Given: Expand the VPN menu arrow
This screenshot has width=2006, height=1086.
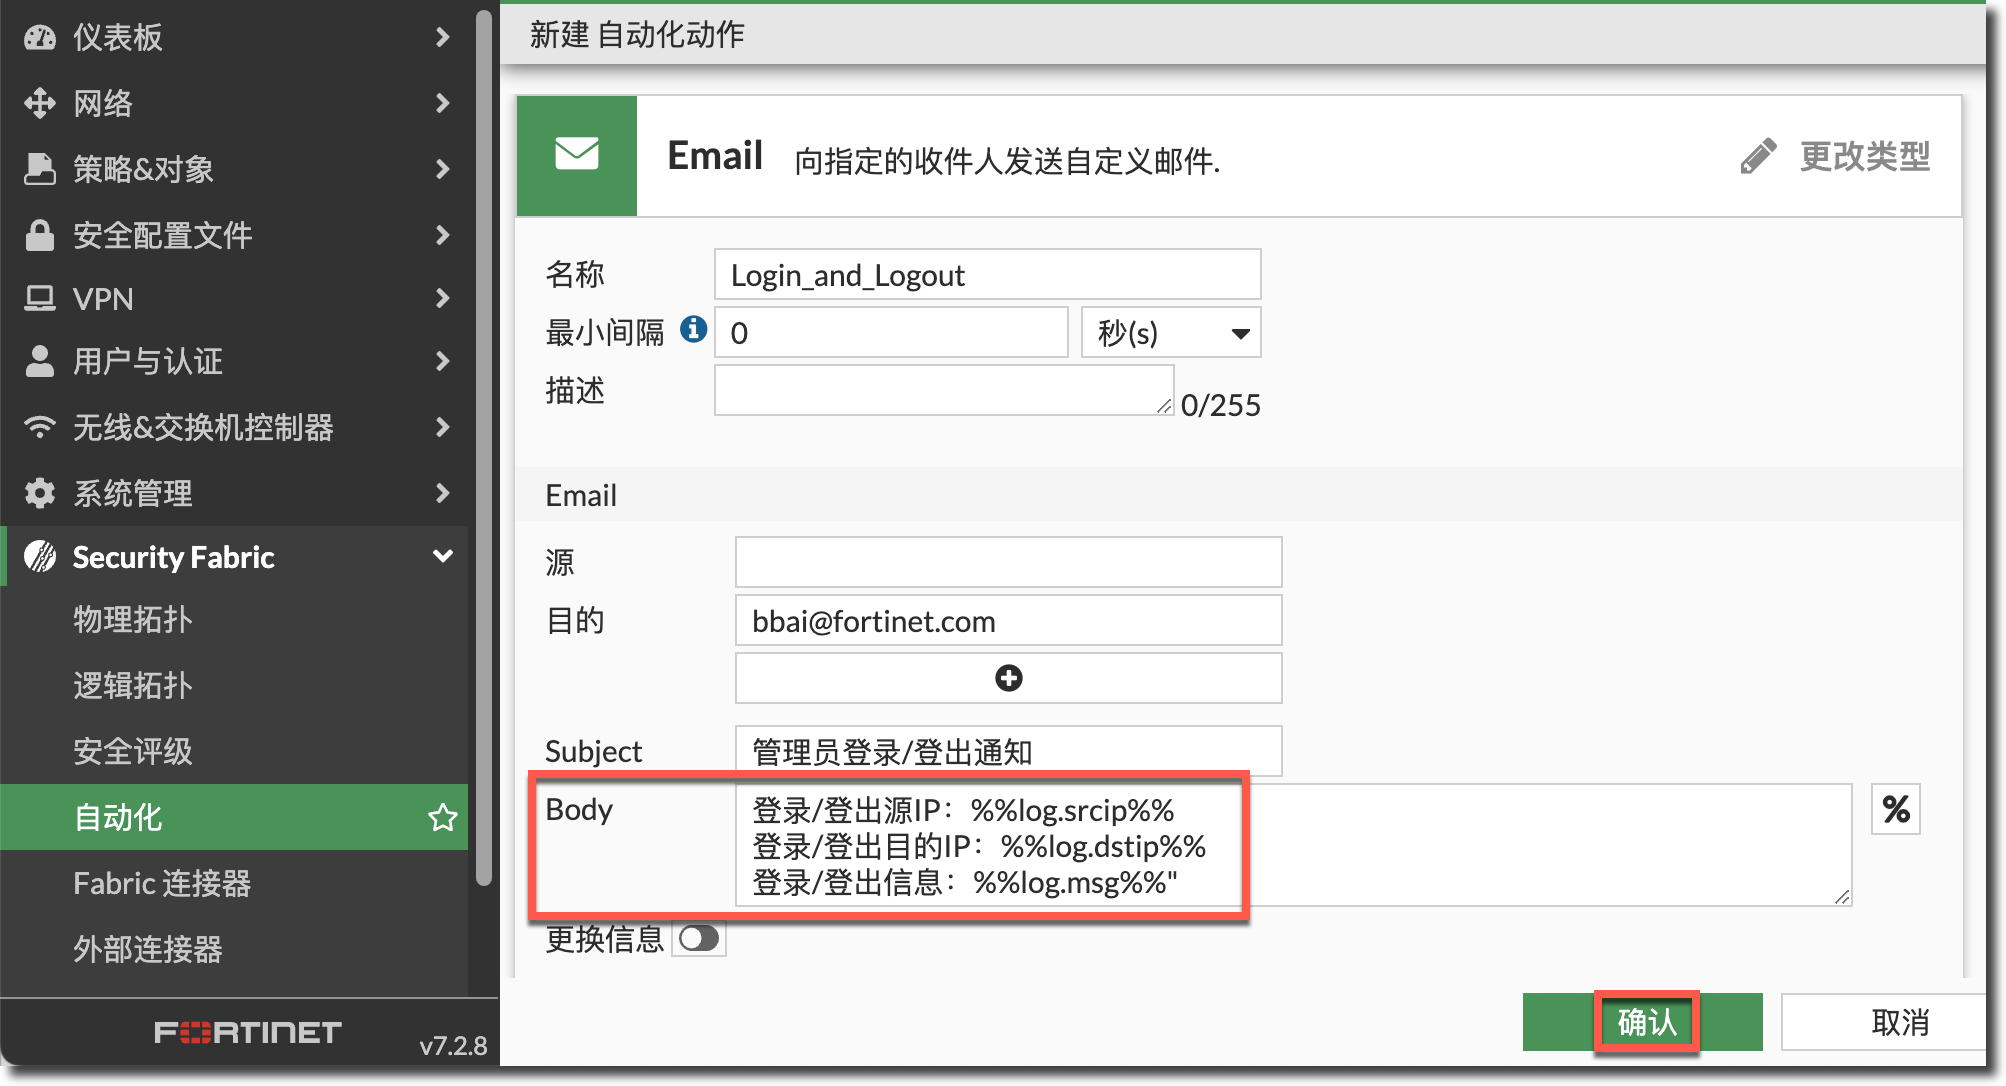Looking at the screenshot, I should point(442,298).
